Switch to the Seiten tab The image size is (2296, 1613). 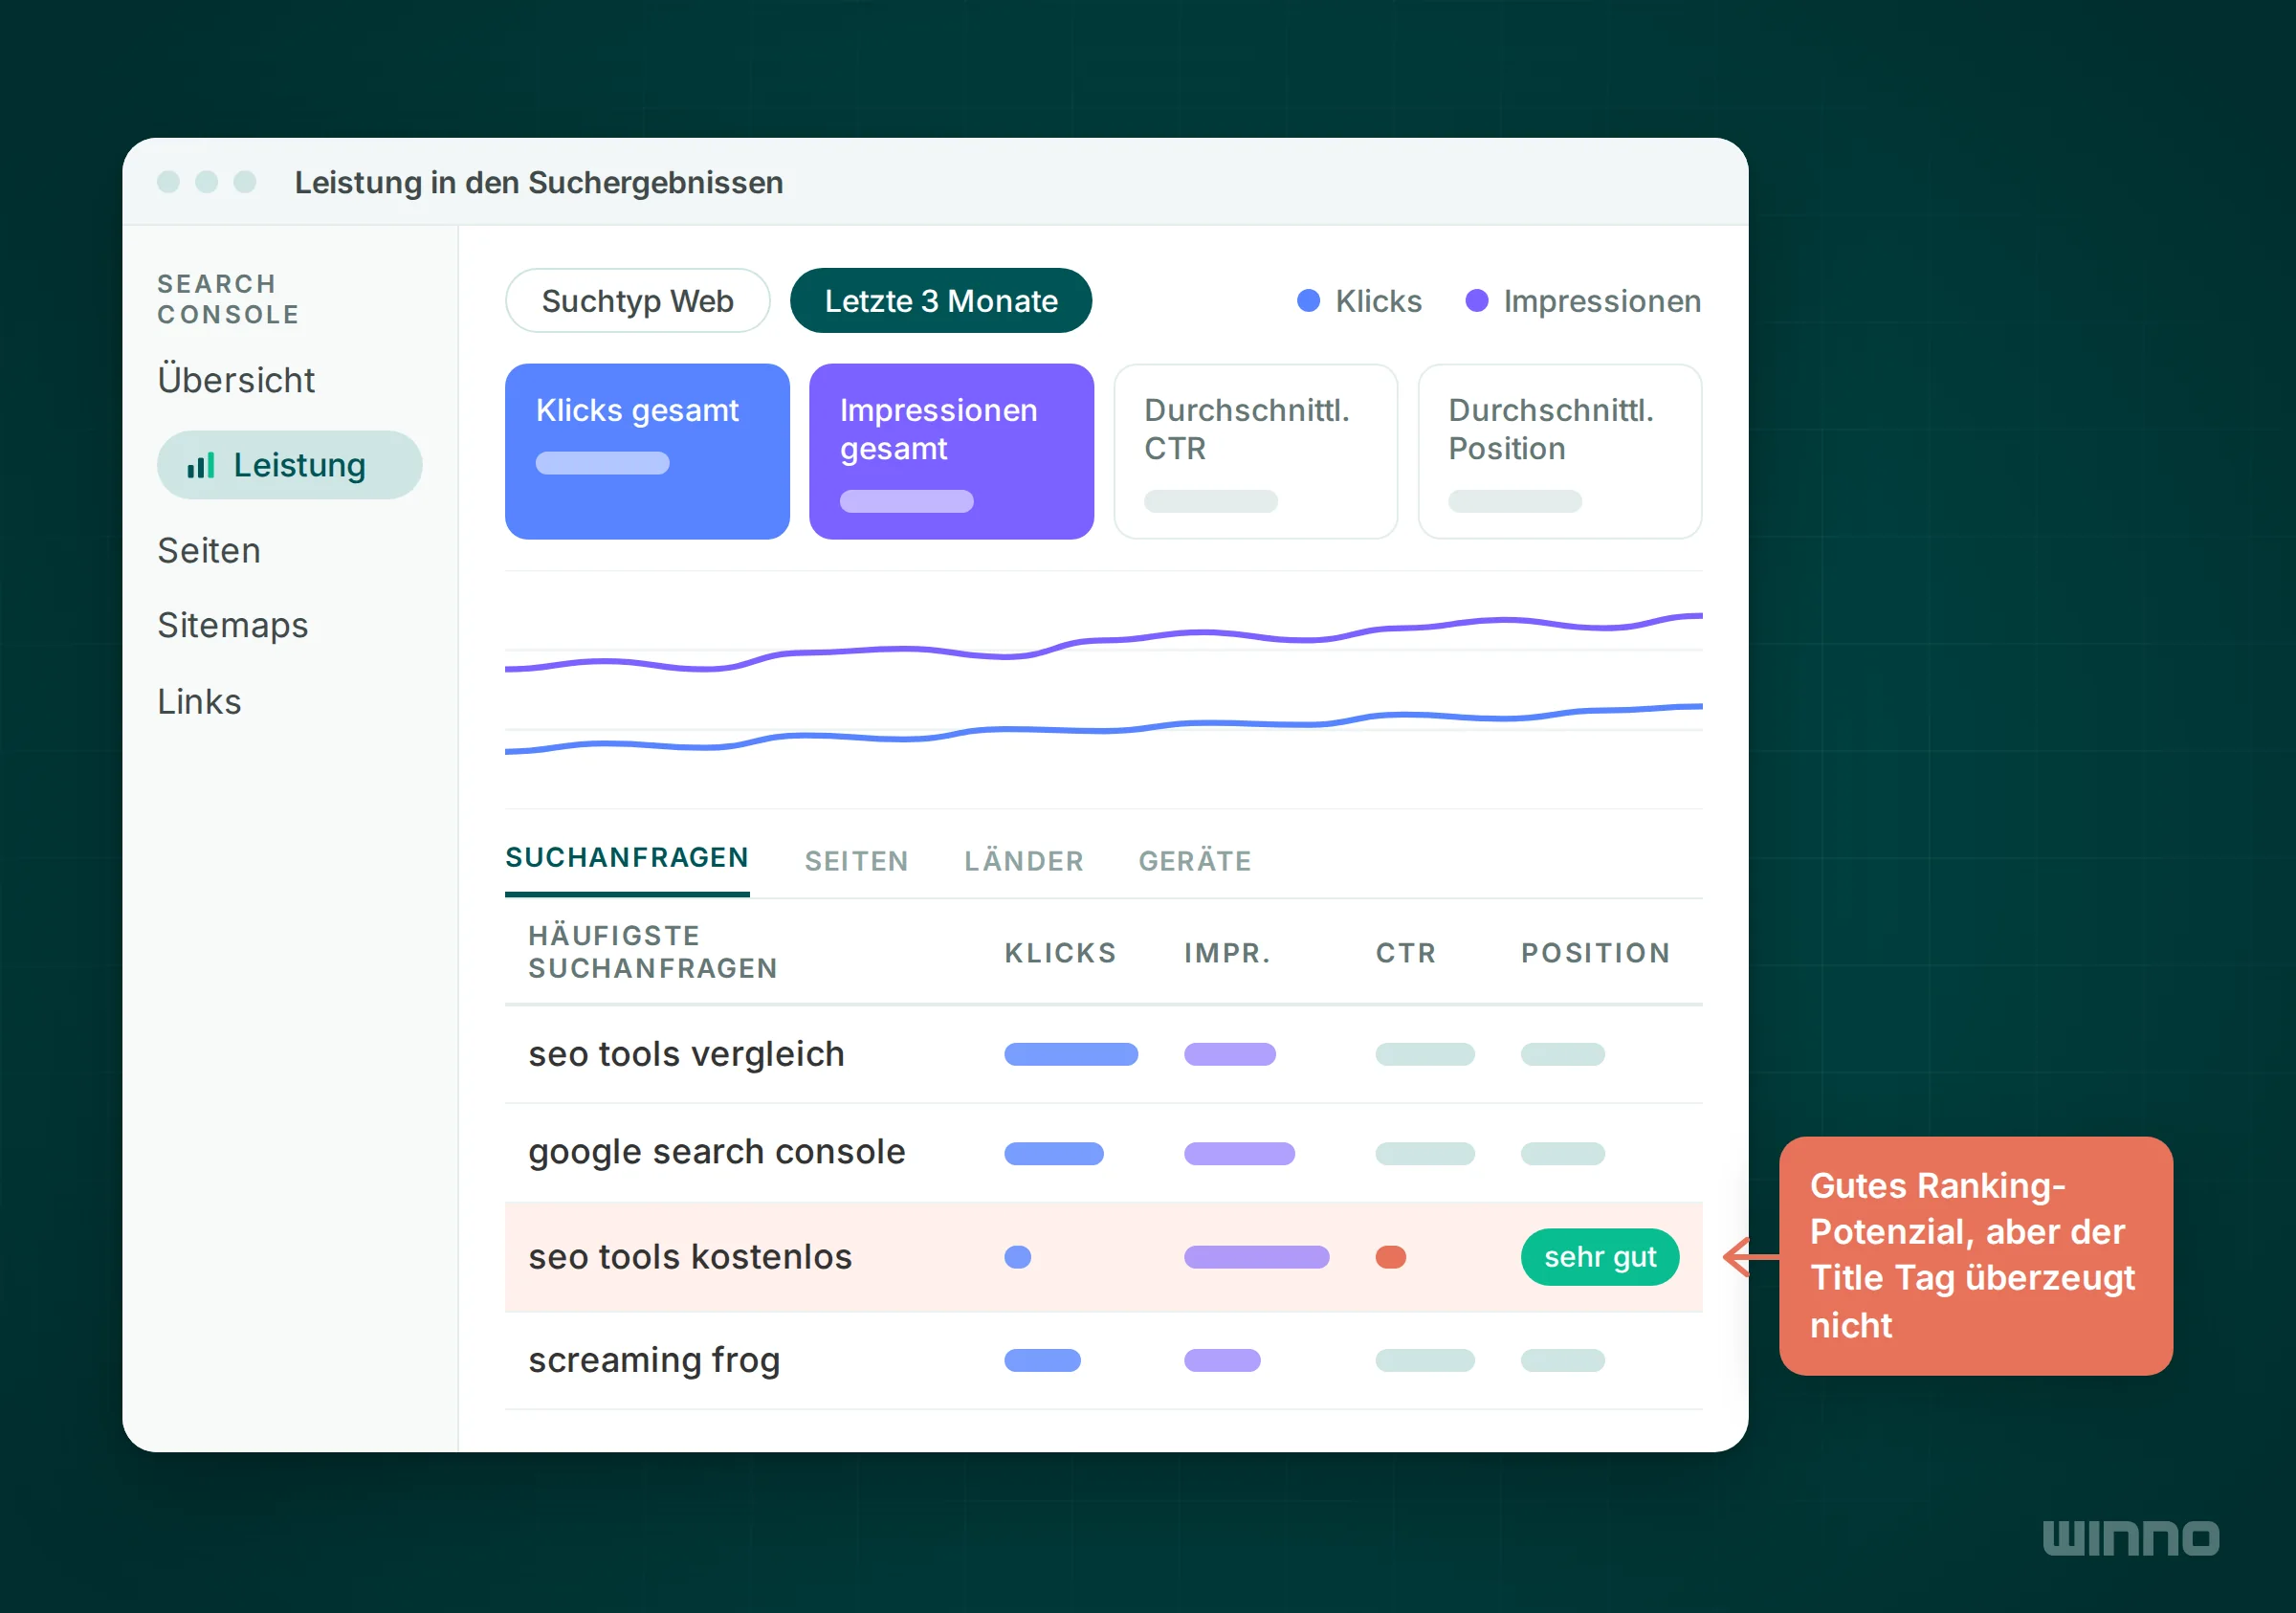pos(856,861)
